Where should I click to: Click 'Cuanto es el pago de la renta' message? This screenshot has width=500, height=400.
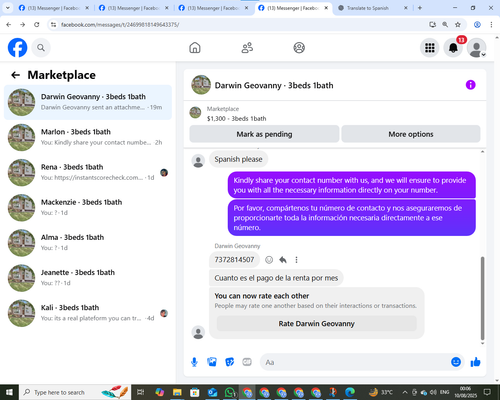pyautogui.click(x=276, y=278)
